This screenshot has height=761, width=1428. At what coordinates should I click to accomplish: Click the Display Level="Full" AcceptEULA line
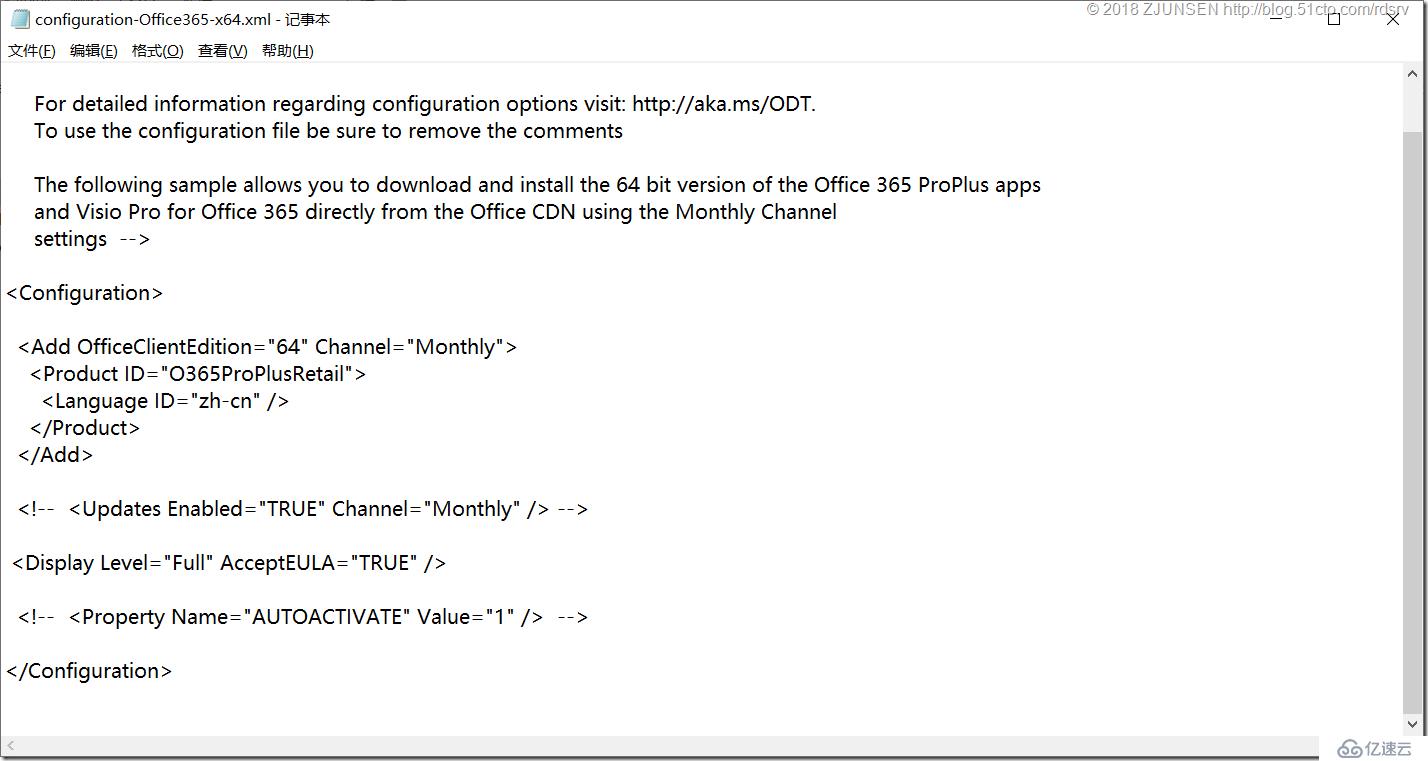[229, 563]
